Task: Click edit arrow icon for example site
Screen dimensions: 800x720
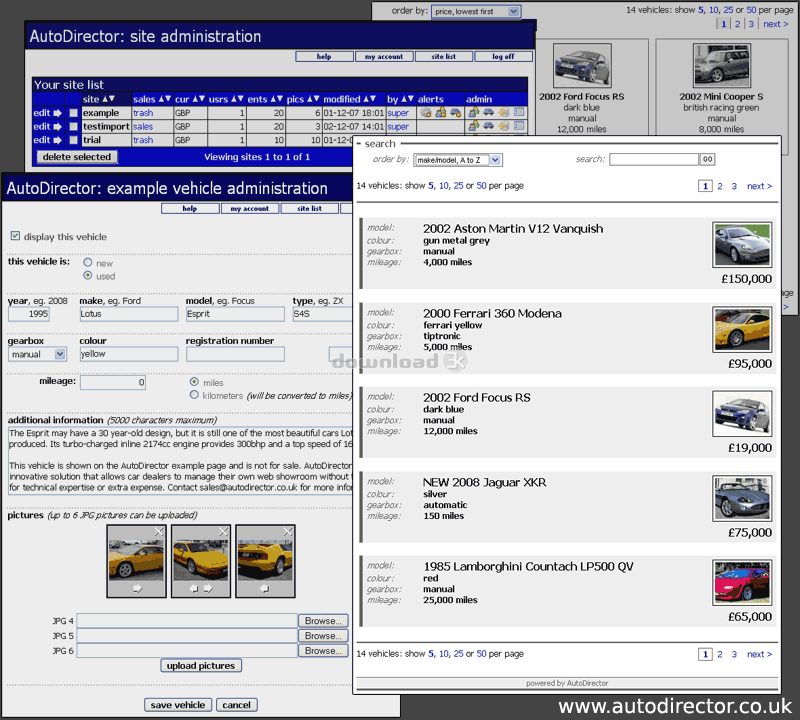Action: tap(57, 113)
